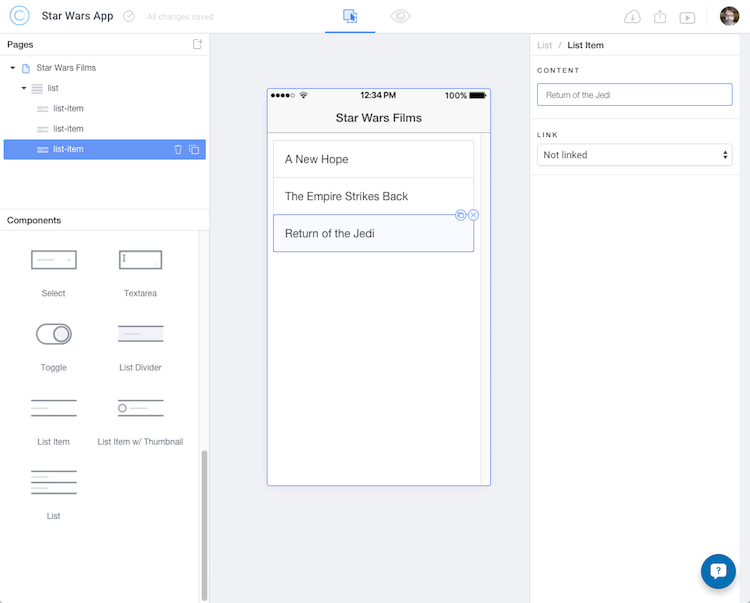Add a new page with the plus icon
The height and width of the screenshot is (603, 750).
click(198, 44)
